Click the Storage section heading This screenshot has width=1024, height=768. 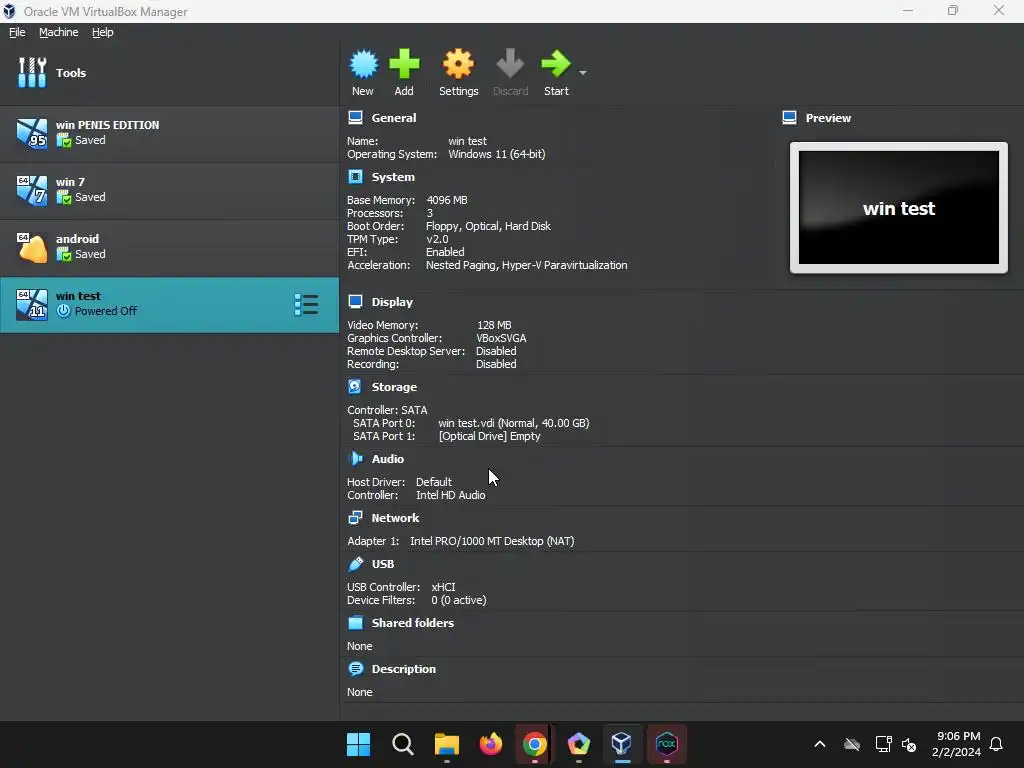(394, 387)
